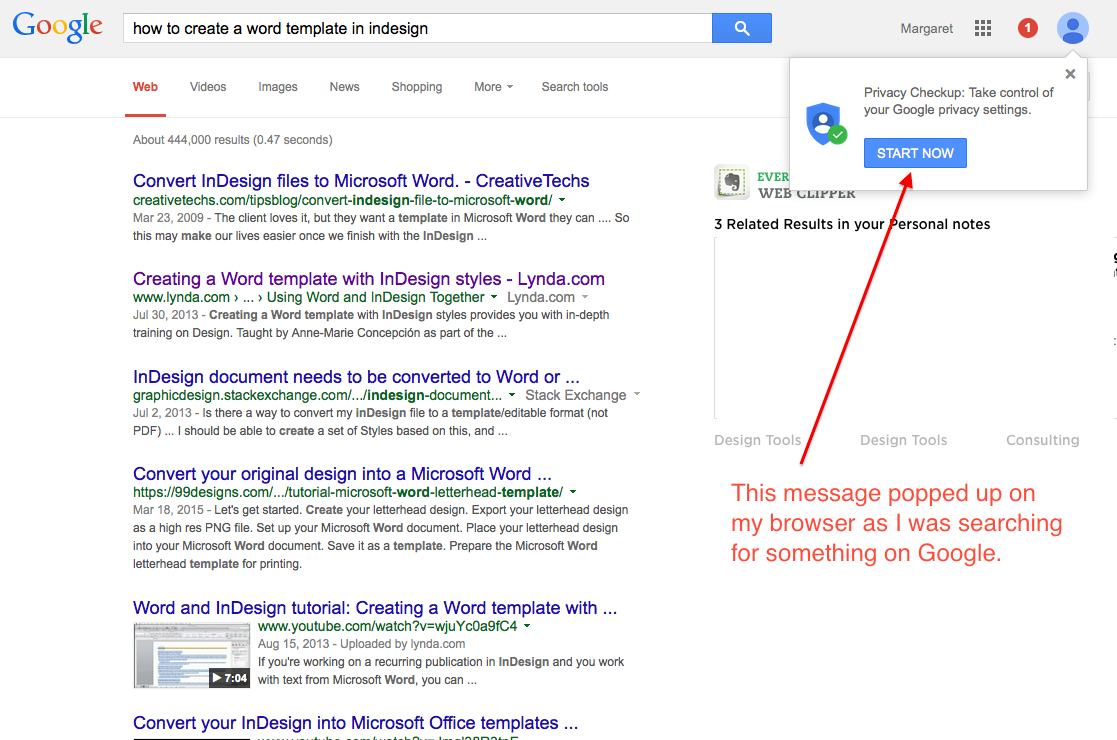The width and height of the screenshot is (1117, 740).
Task: Expand the More search options dropdown
Action: coord(493,87)
